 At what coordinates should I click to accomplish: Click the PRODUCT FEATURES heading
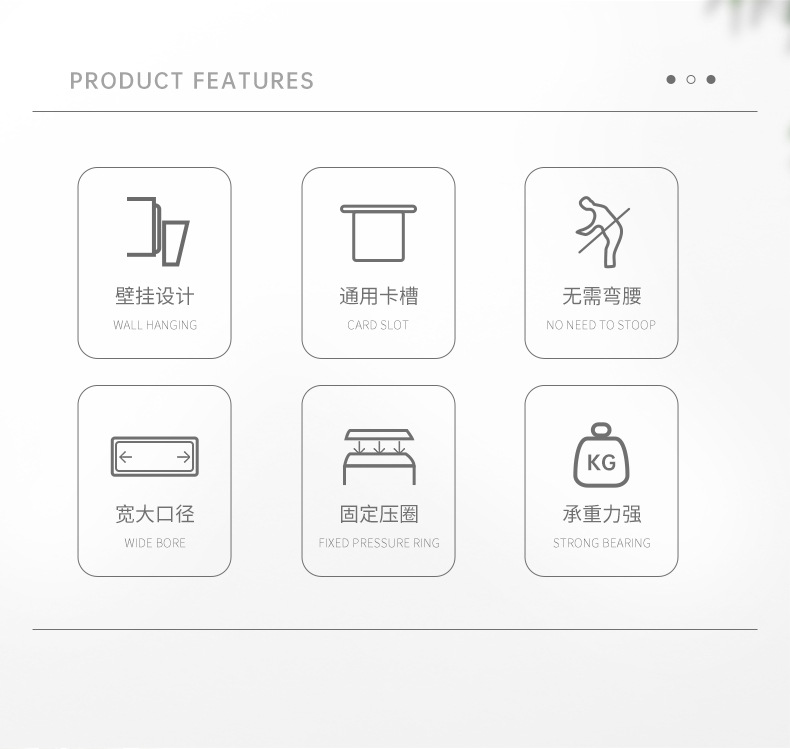[x=191, y=81]
